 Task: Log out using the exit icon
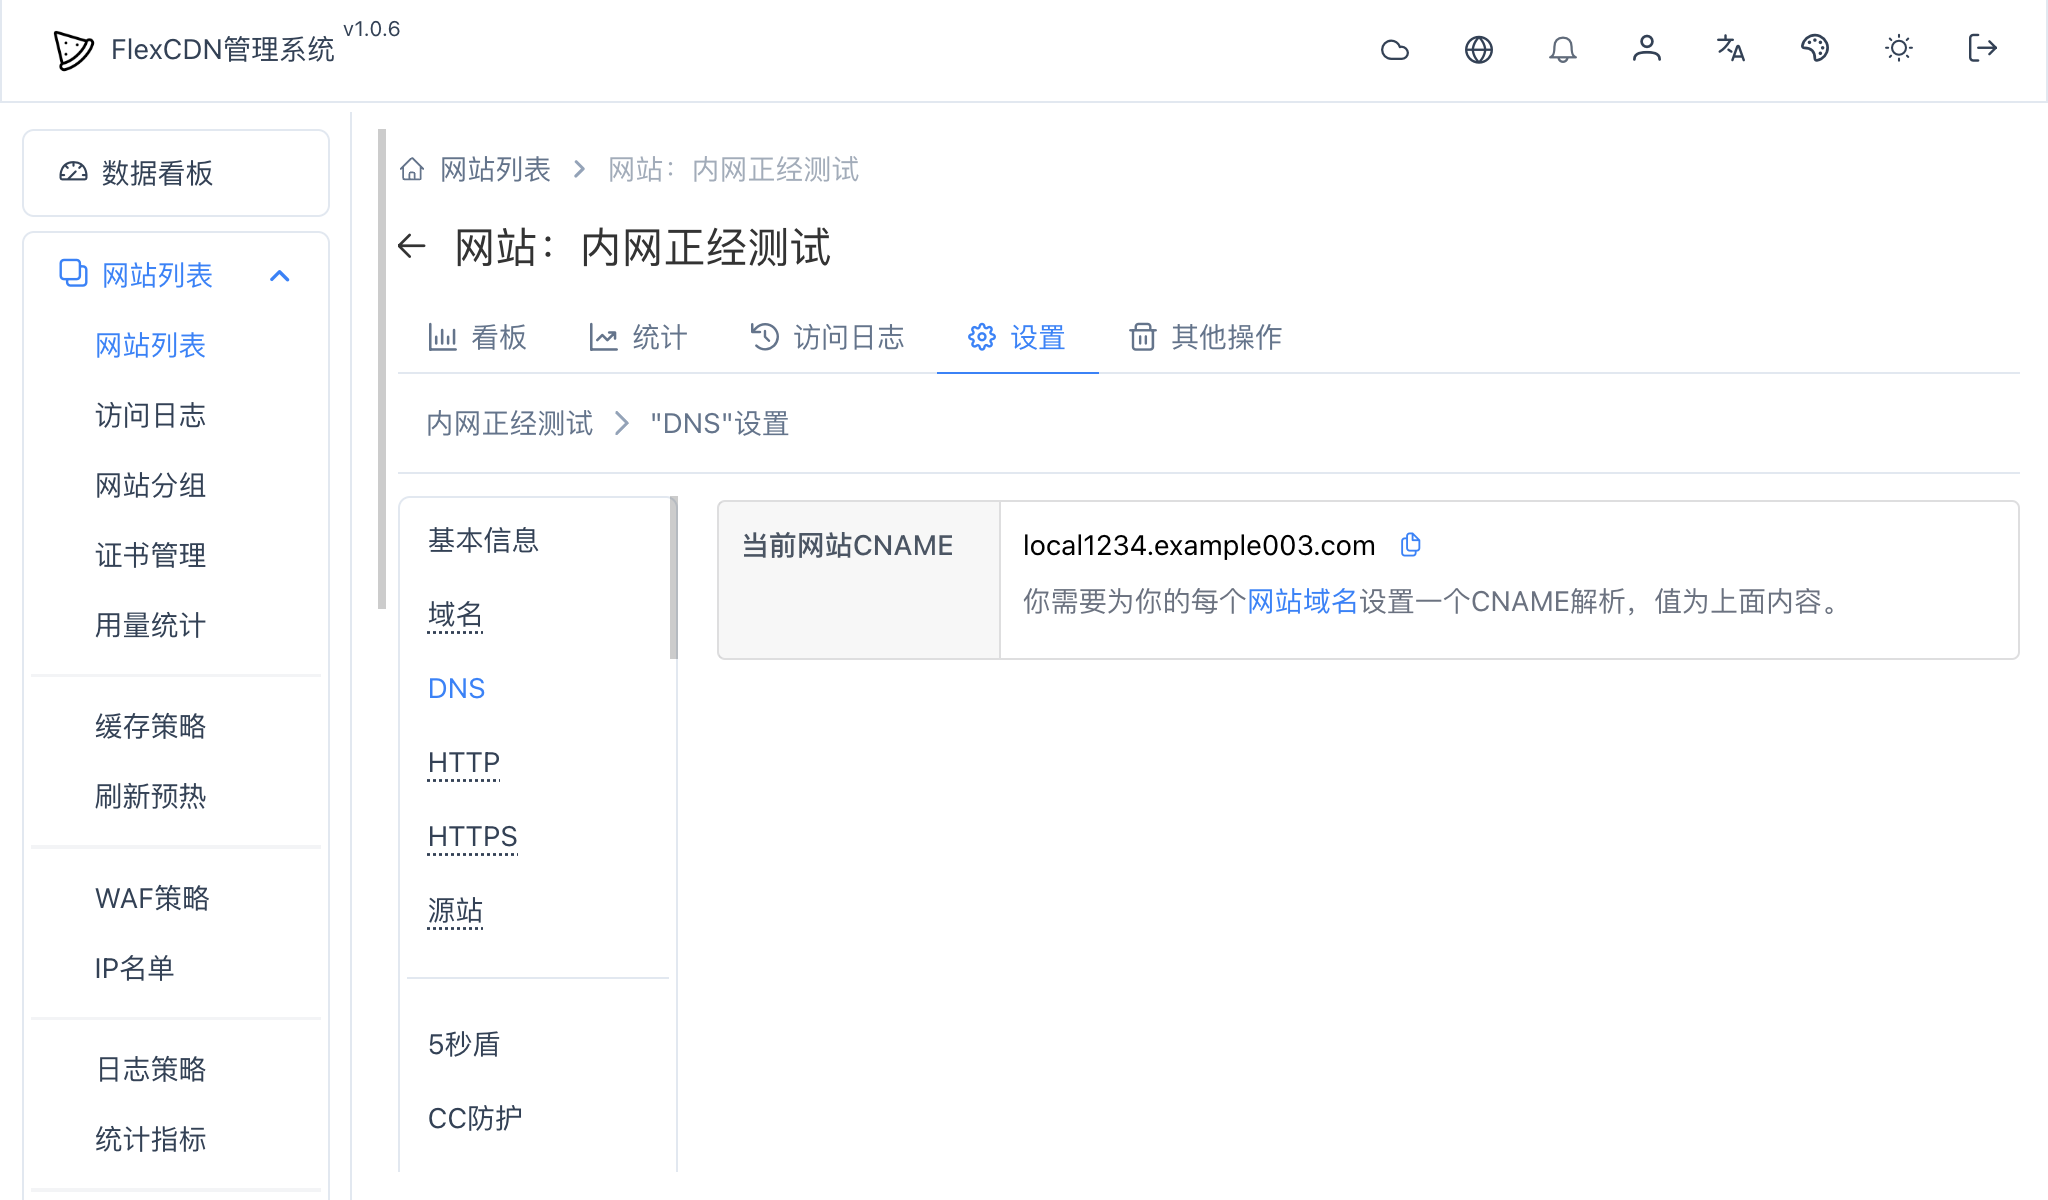tap(1982, 48)
